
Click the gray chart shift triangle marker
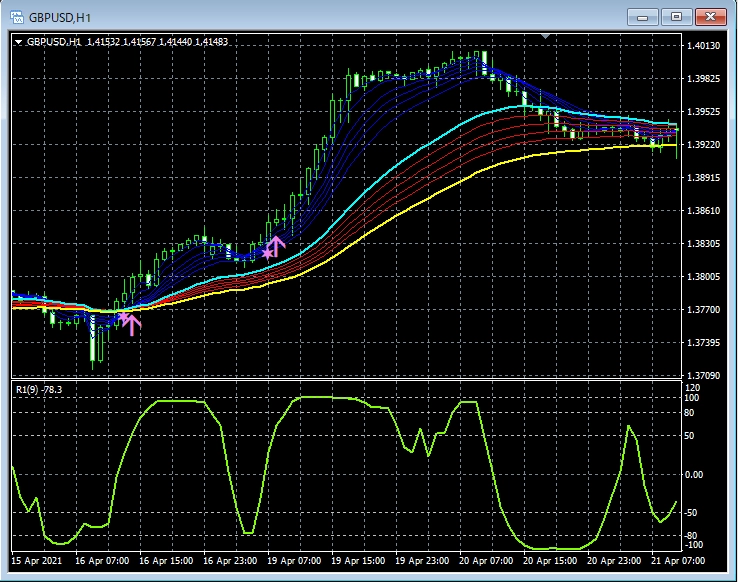click(545, 37)
